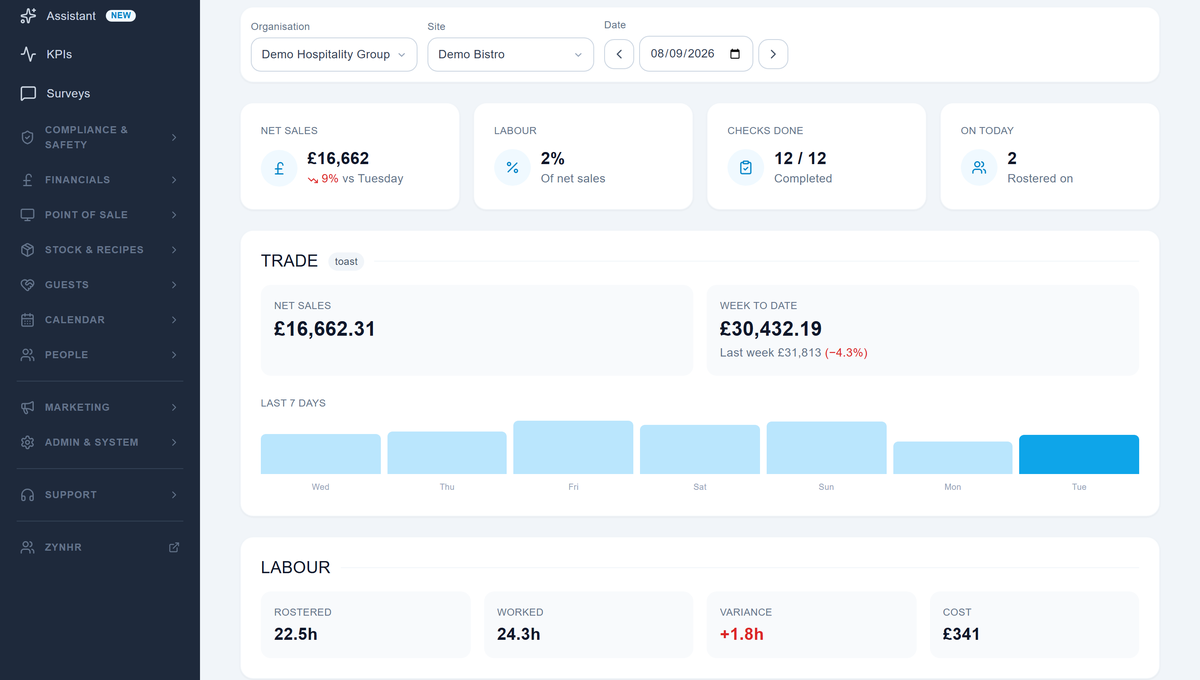Image resolution: width=1200 pixels, height=680 pixels.
Task: Click the Checks Done clipboard icon
Action: pyautogui.click(x=746, y=168)
